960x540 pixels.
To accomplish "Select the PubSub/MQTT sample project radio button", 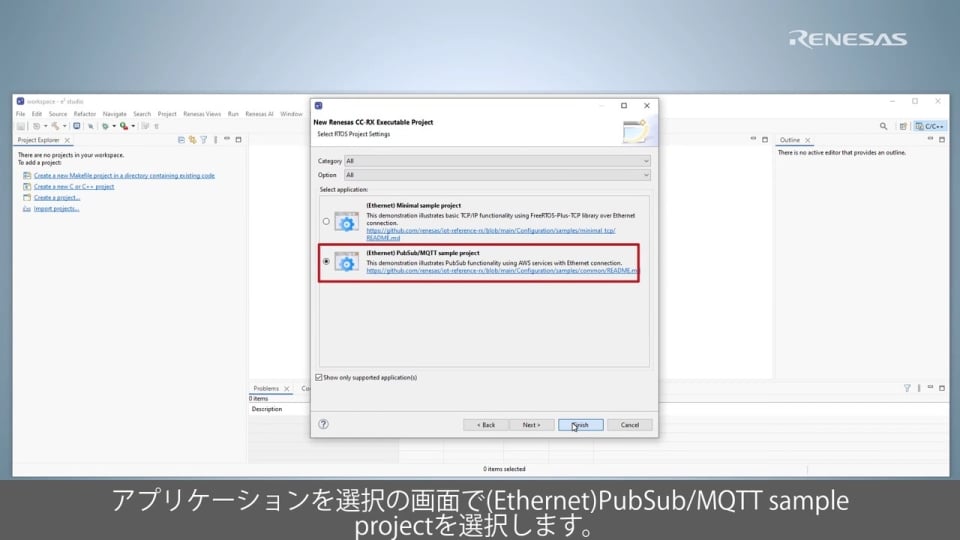I will (x=325, y=262).
